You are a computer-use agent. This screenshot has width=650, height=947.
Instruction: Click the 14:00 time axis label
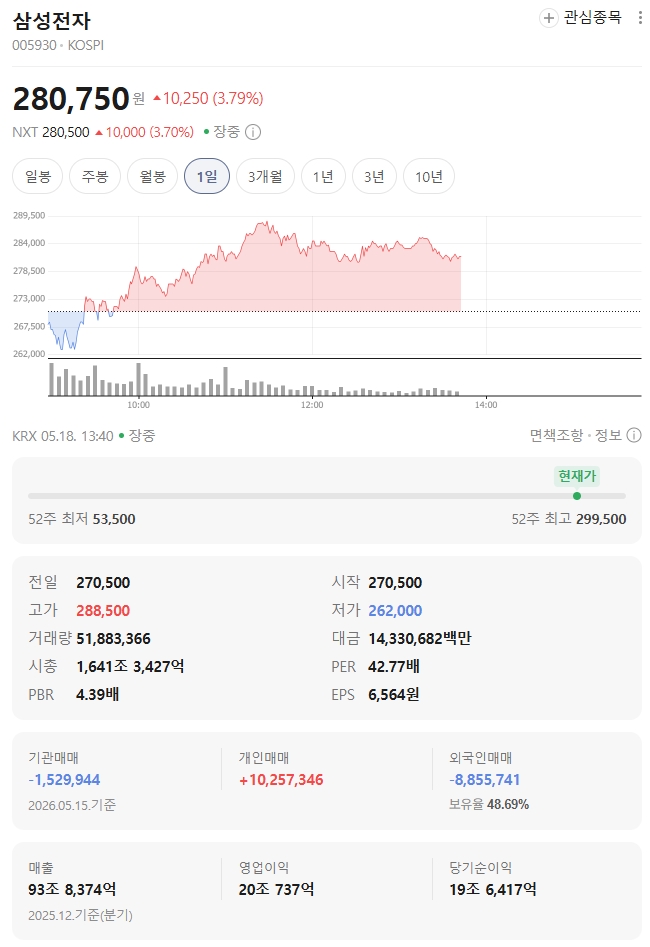(486, 405)
